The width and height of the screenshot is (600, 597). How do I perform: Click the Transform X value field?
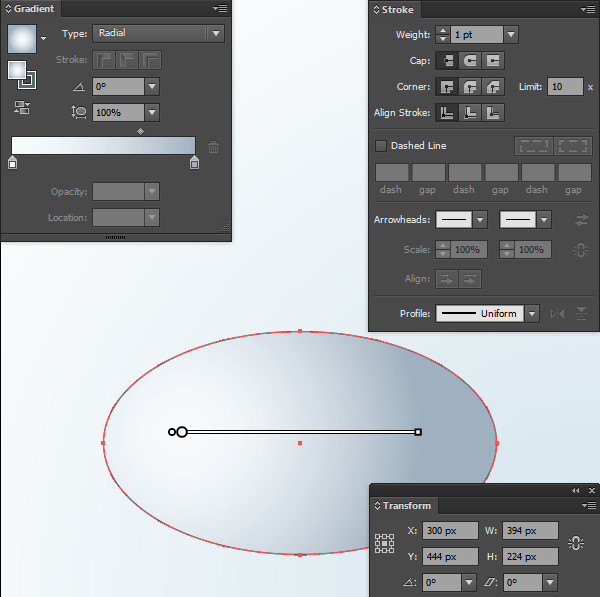point(450,531)
